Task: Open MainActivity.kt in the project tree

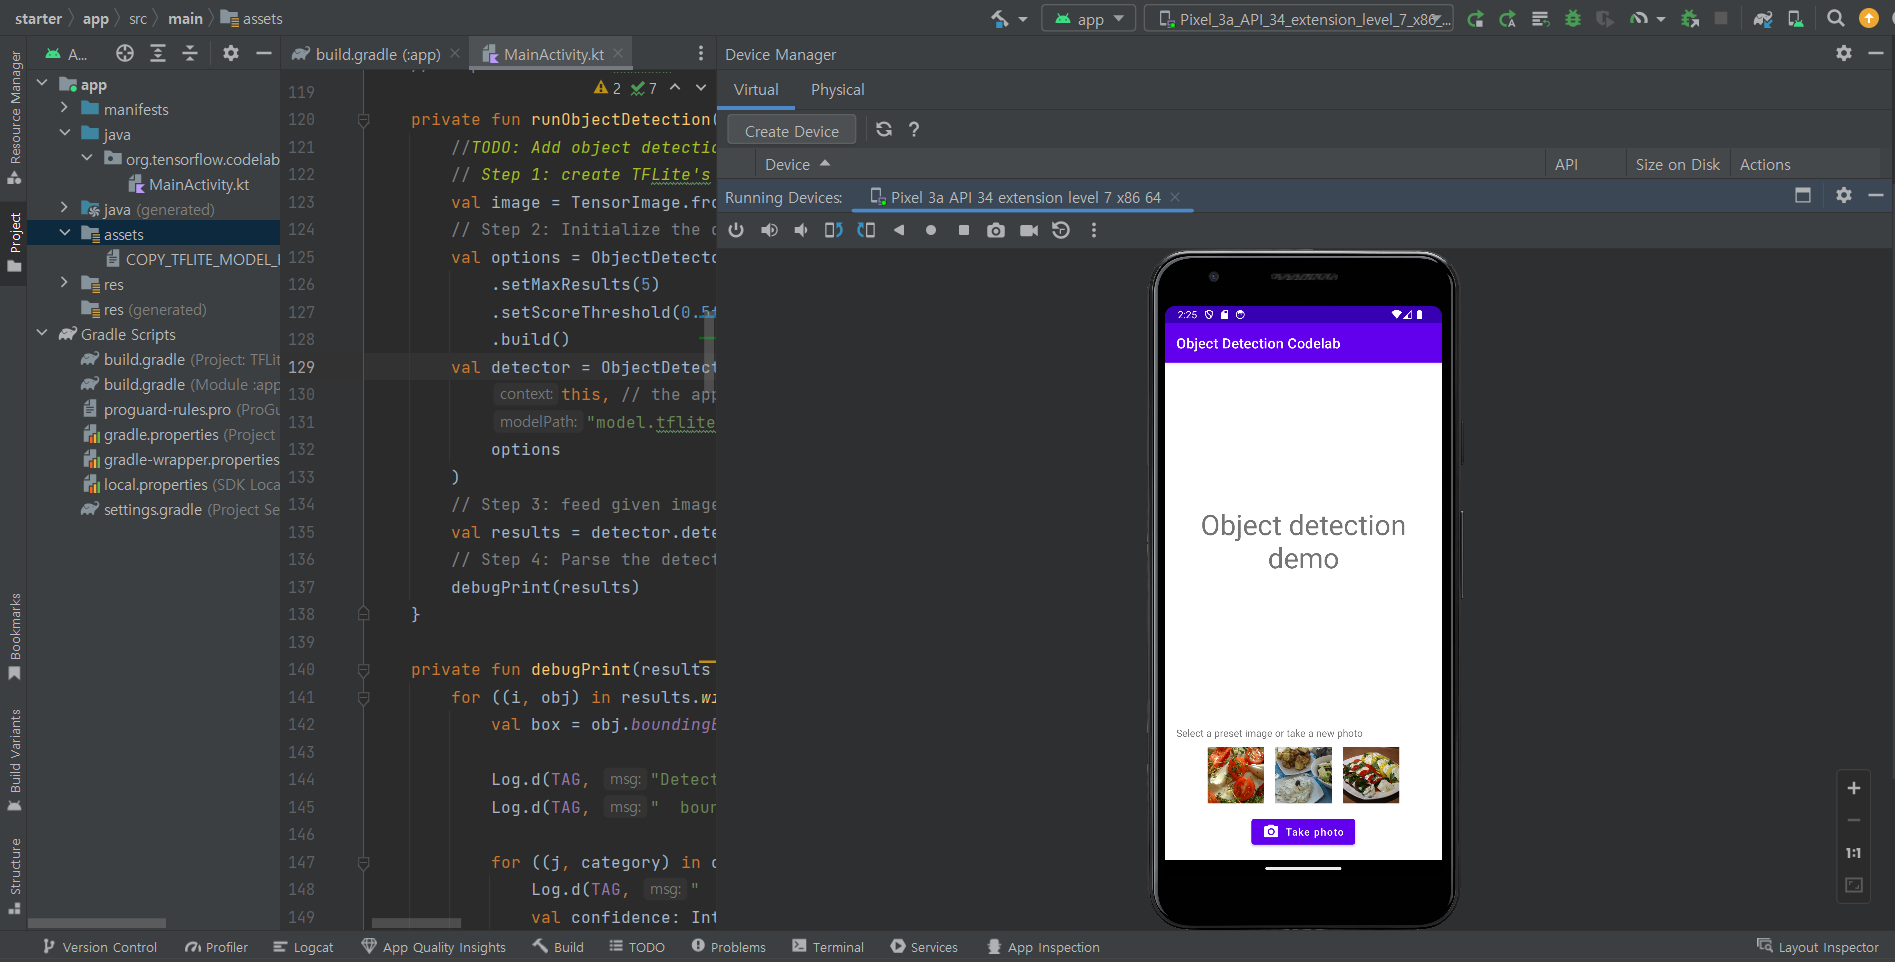Action: pos(189,184)
